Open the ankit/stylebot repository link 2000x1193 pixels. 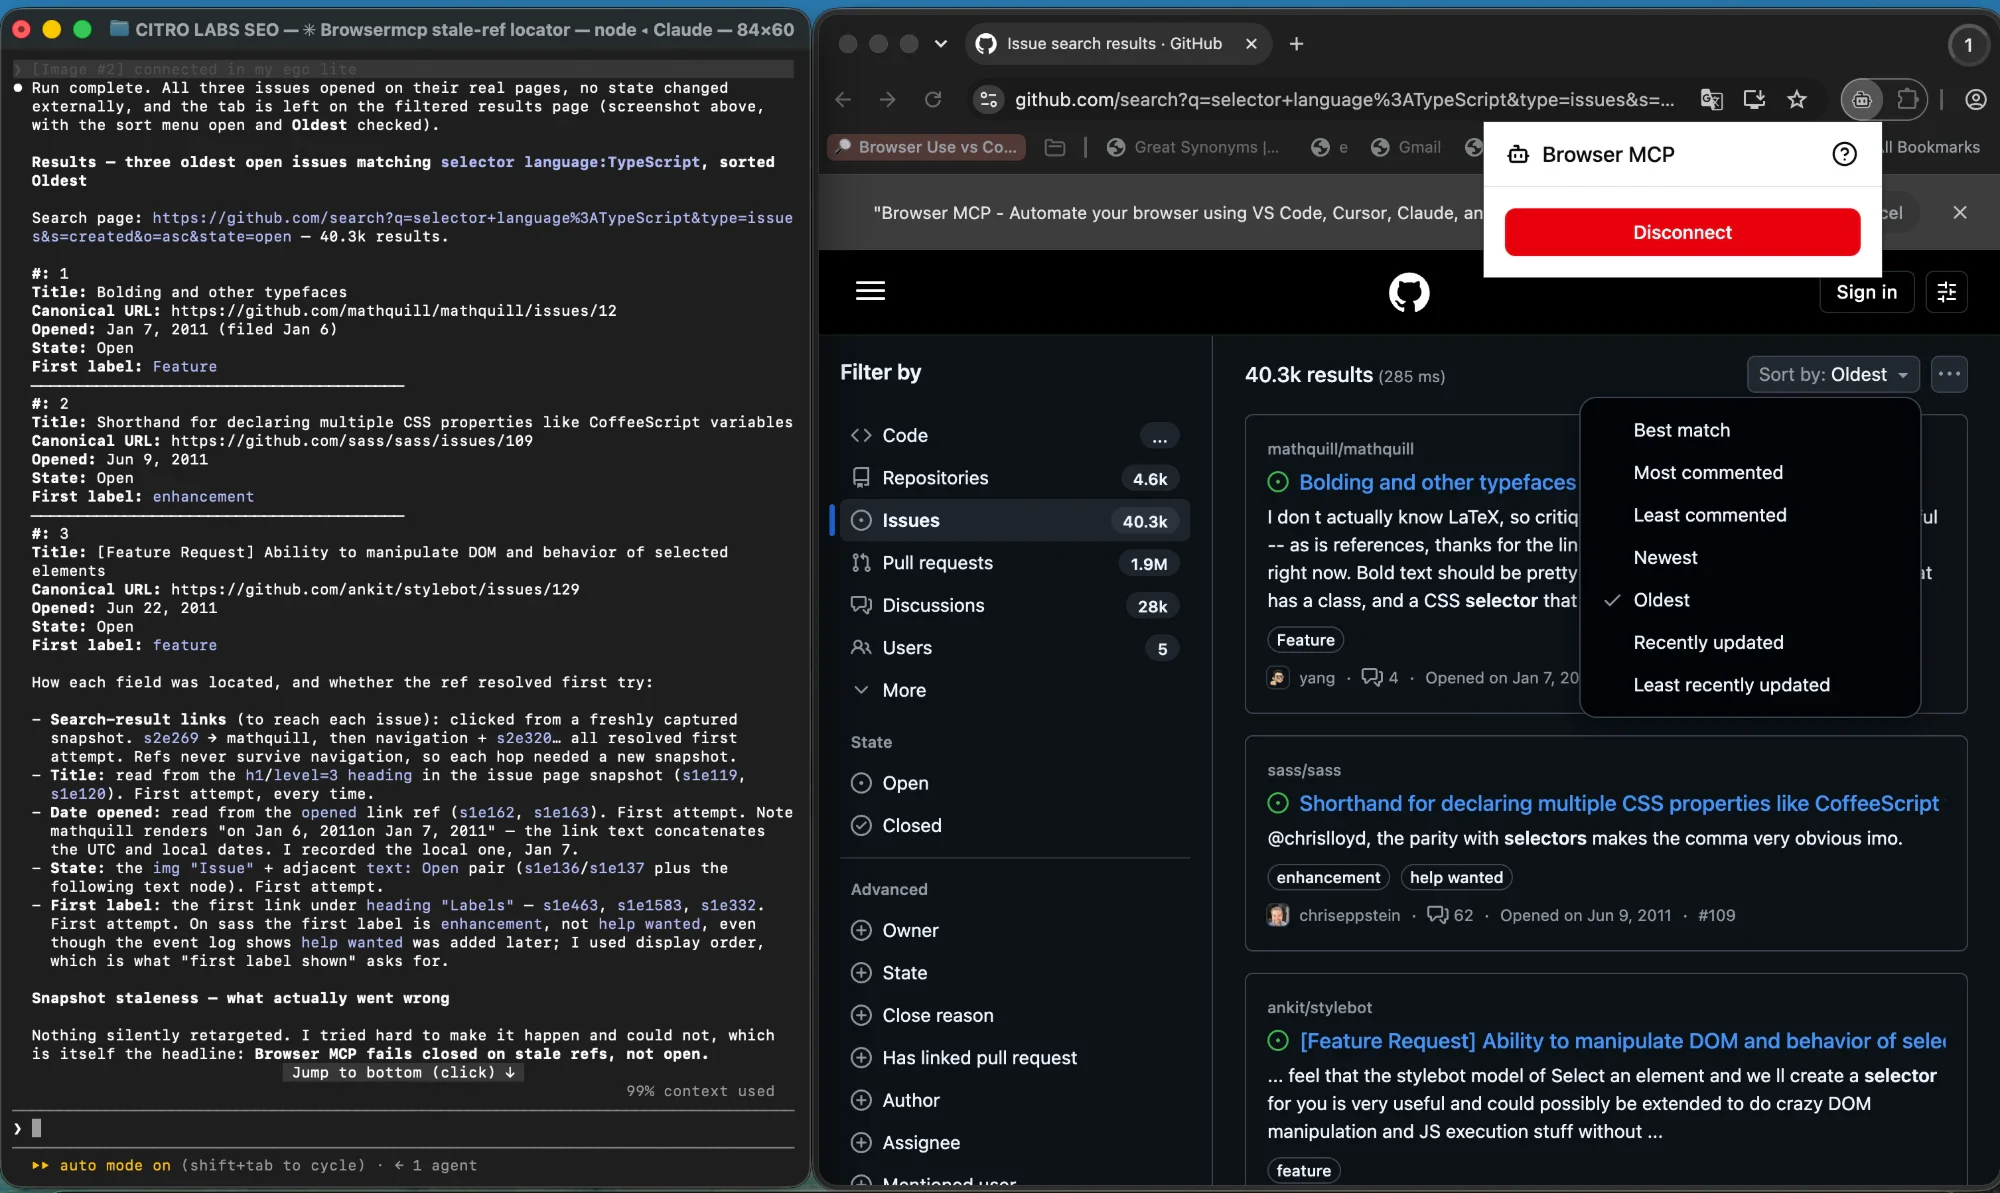pyautogui.click(x=1319, y=1008)
